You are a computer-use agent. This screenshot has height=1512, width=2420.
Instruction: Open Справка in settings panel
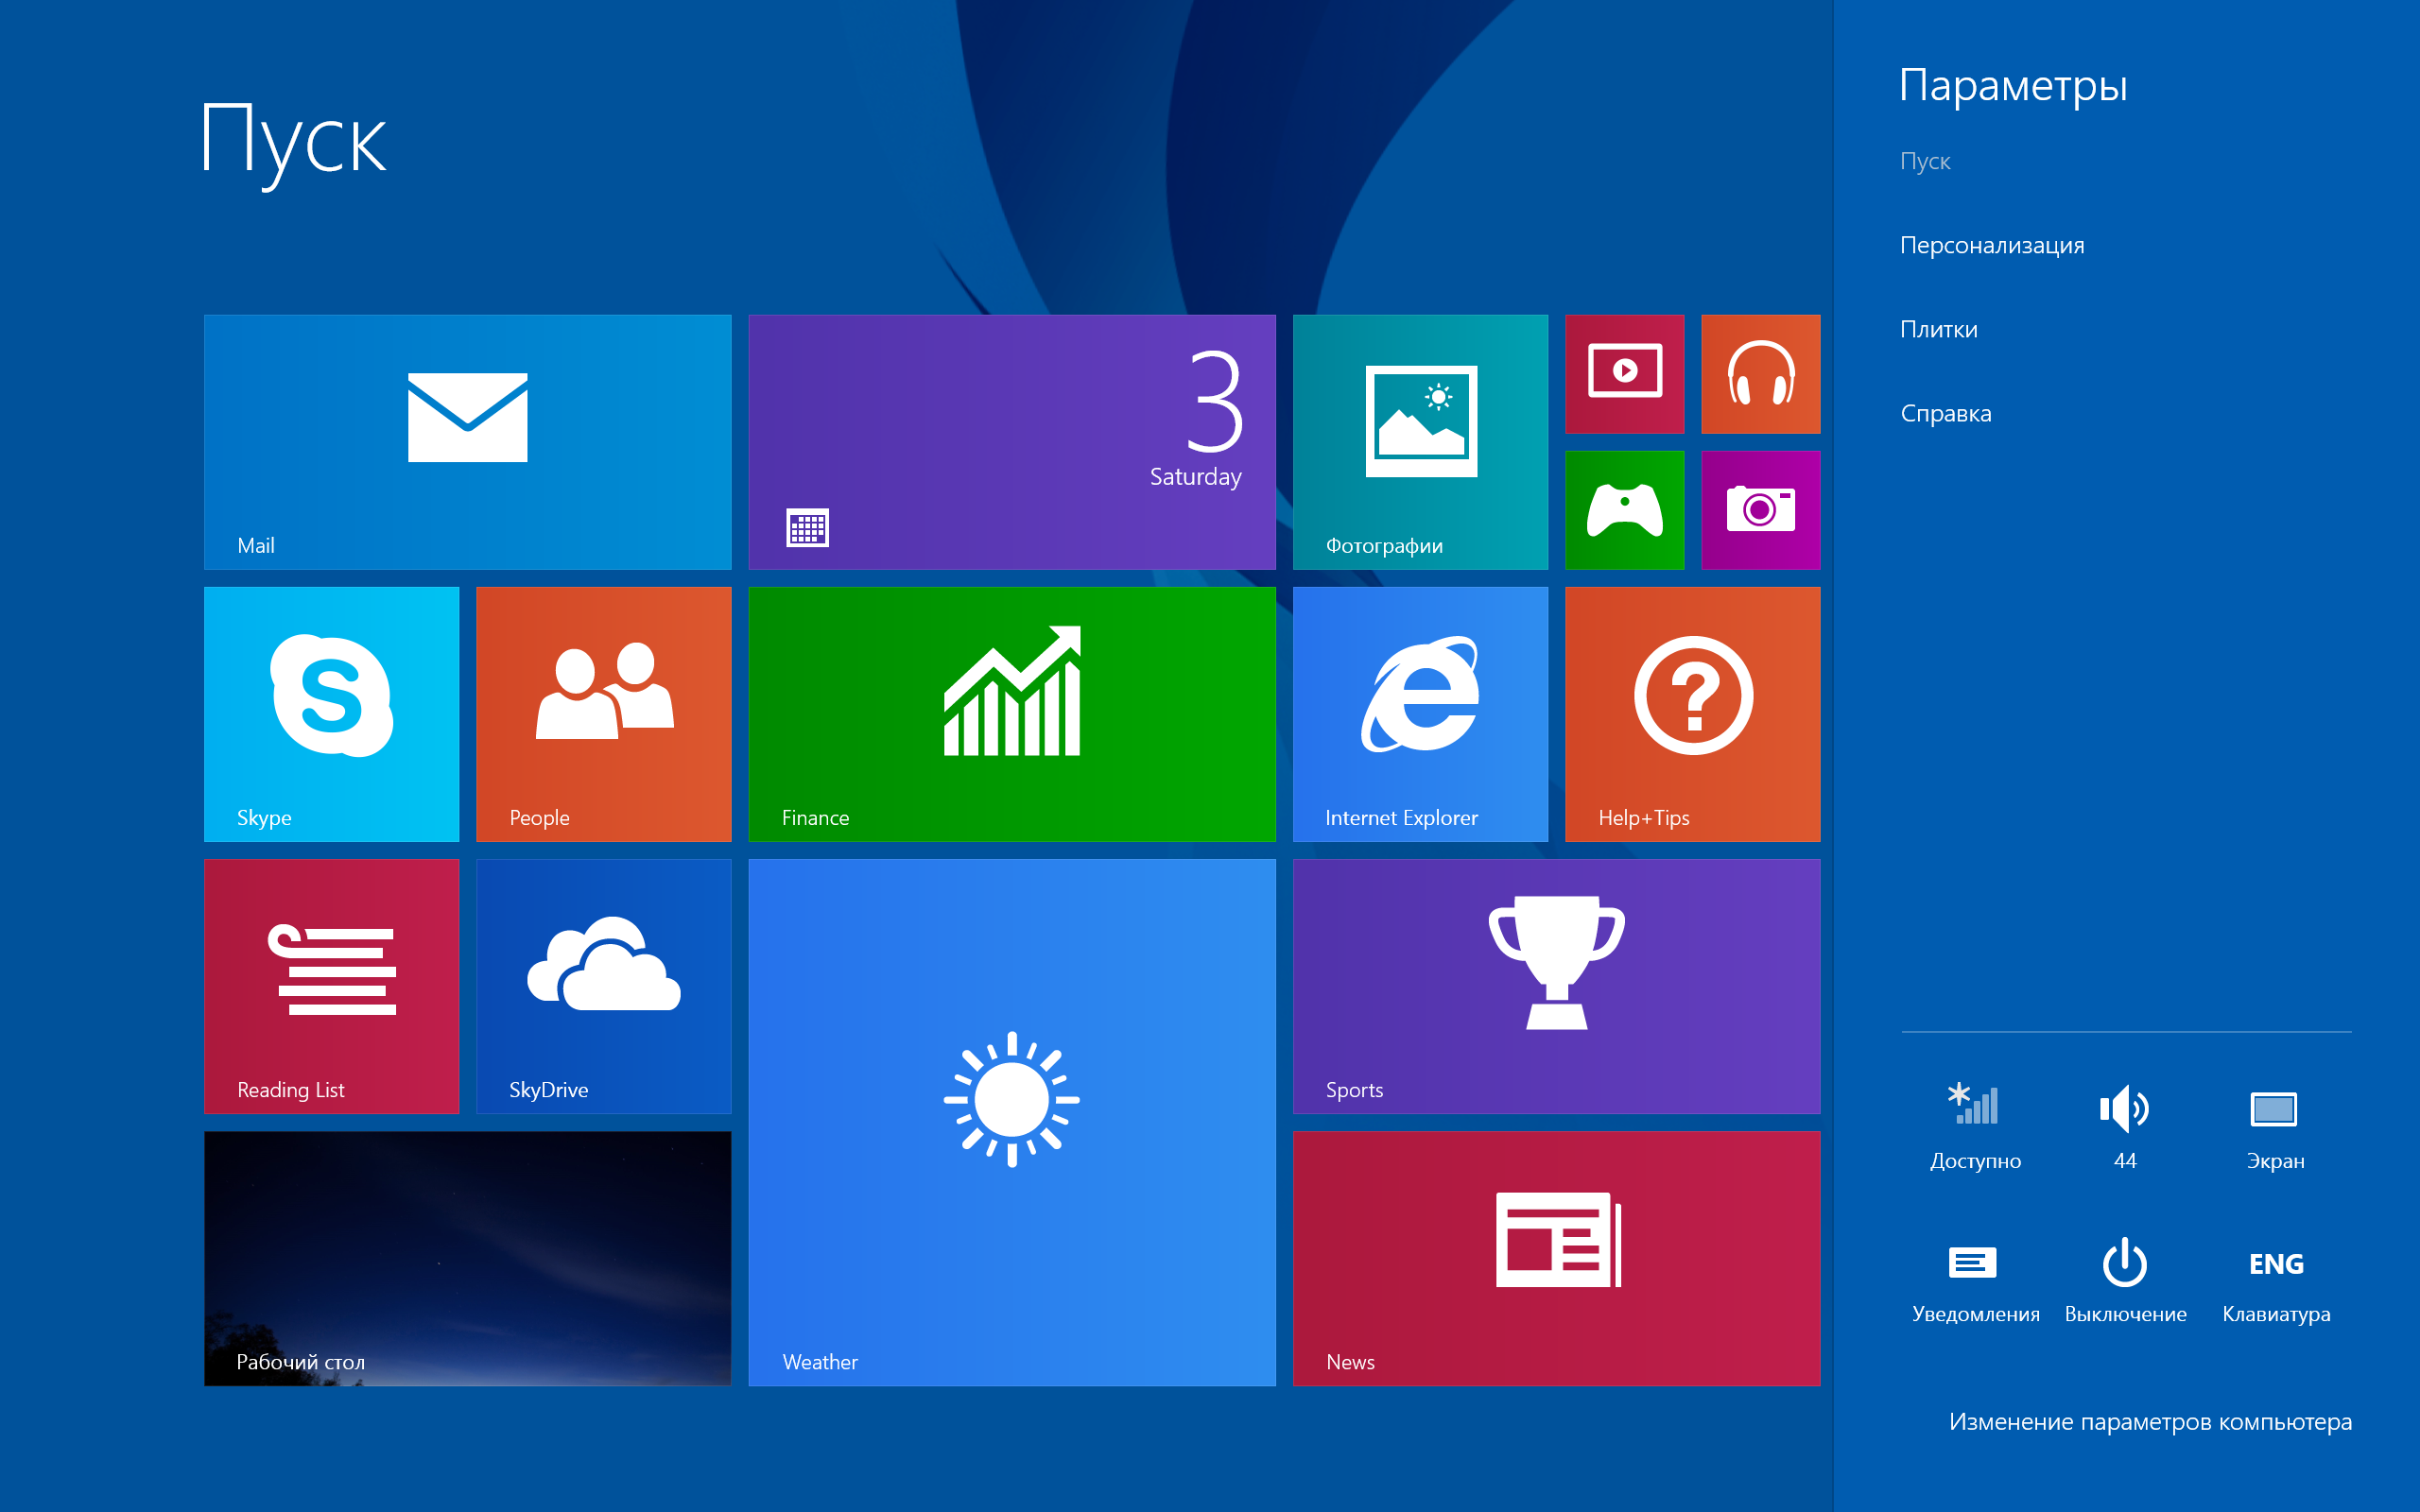coord(1946,413)
